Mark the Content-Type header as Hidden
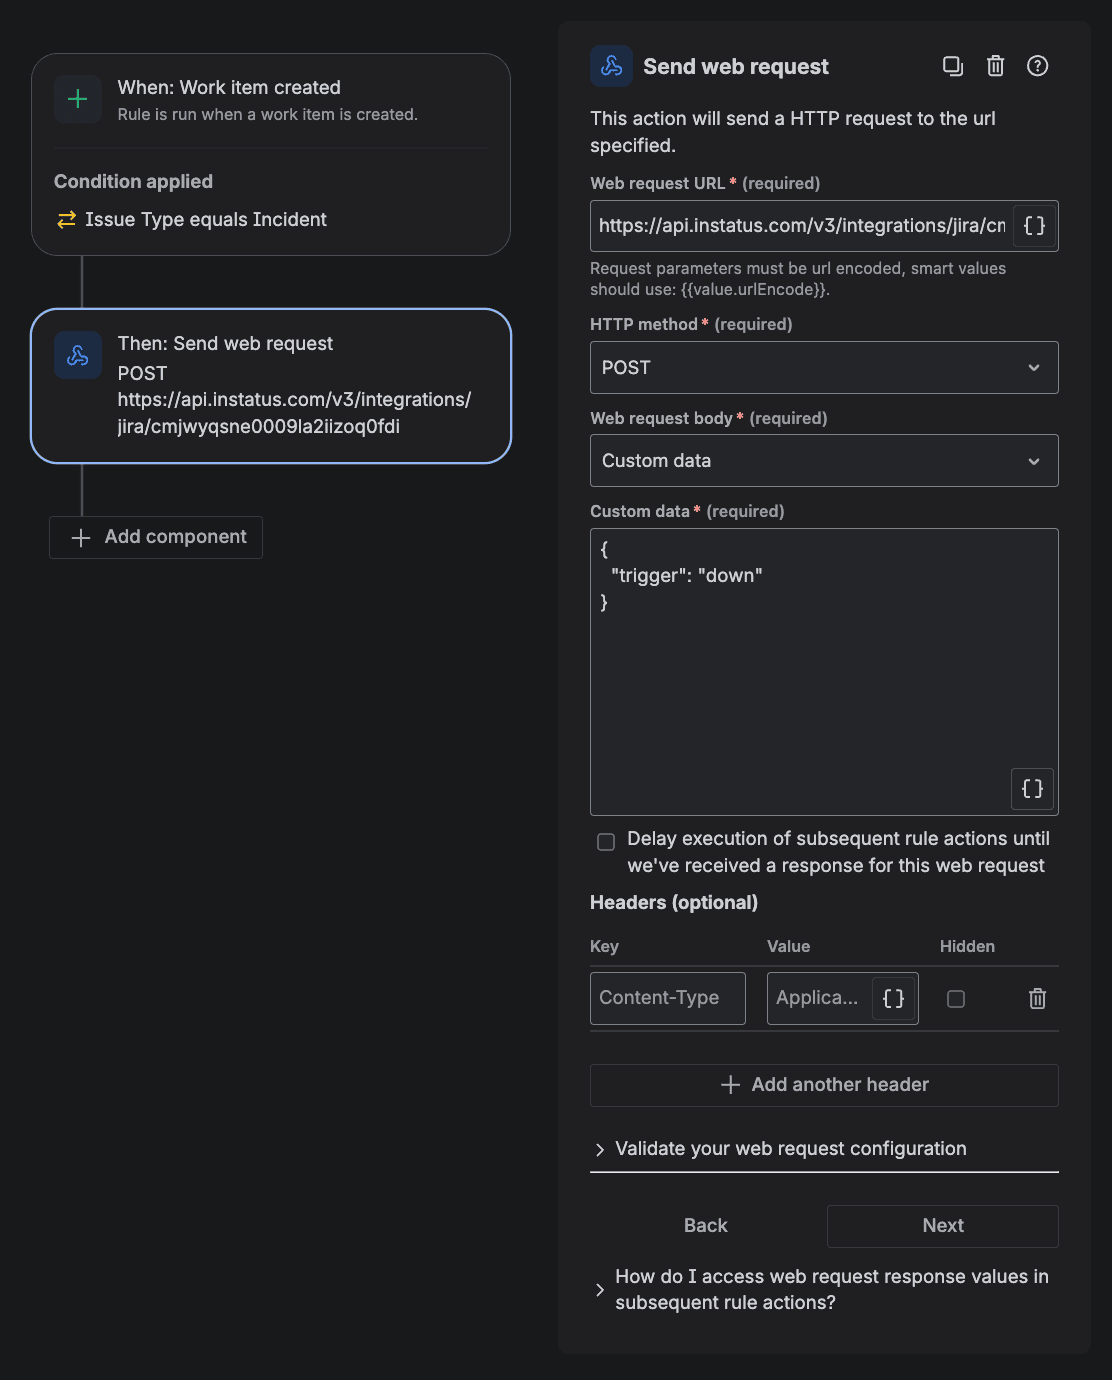The image size is (1112, 1380). (x=956, y=998)
